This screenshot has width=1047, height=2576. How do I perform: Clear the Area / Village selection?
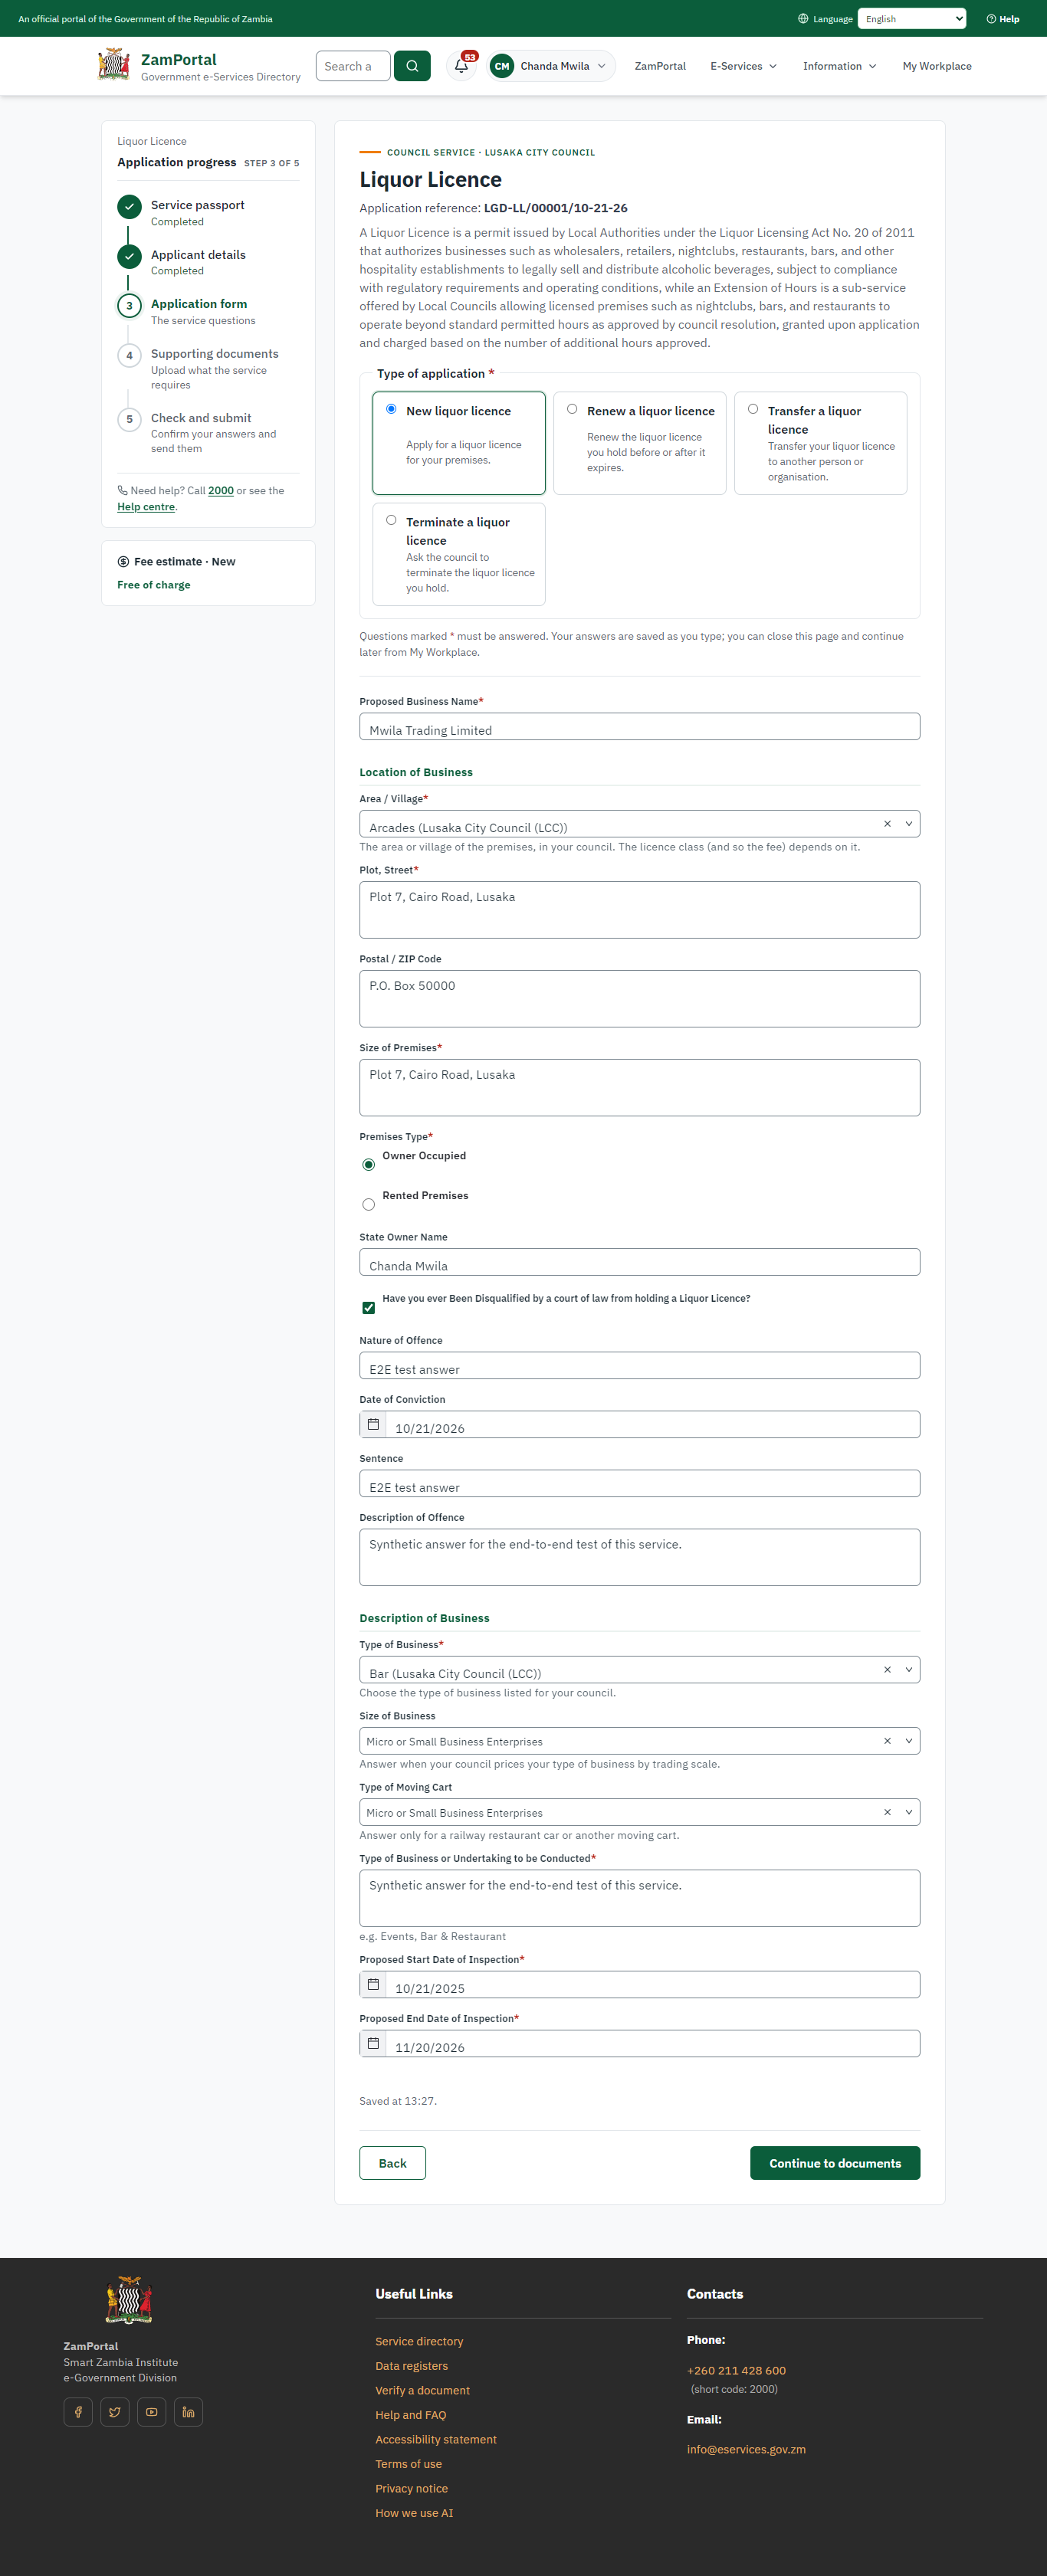887,824
